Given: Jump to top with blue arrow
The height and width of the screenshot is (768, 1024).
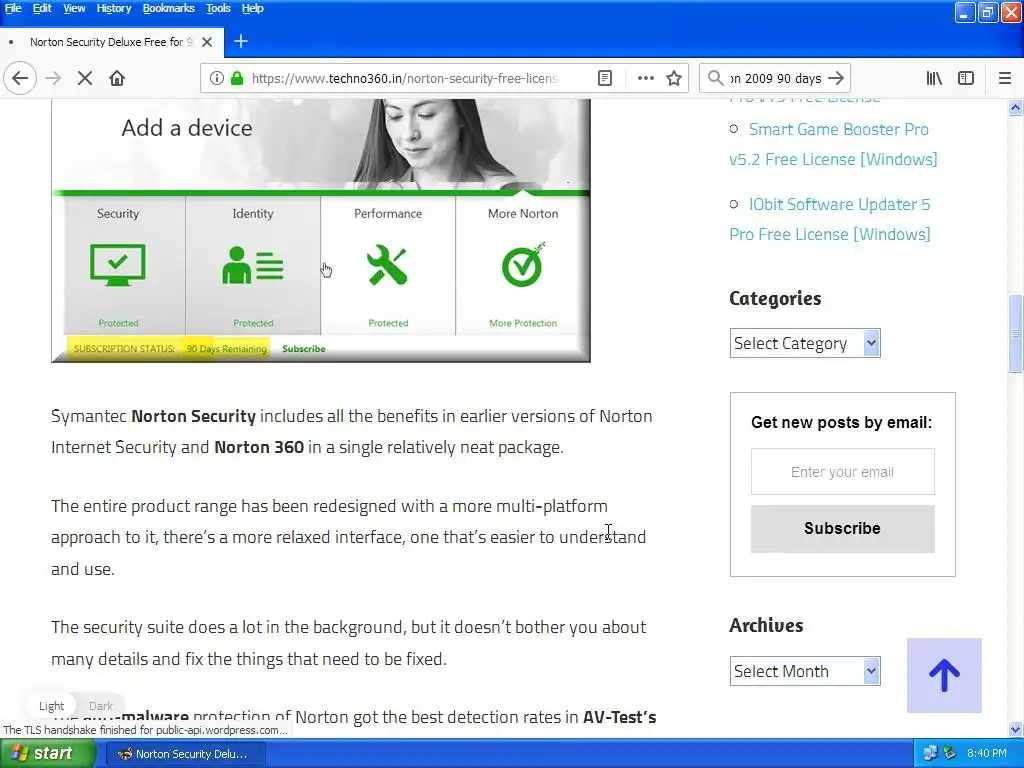Looking at the screenshot, I should click(x=944, y=675).
